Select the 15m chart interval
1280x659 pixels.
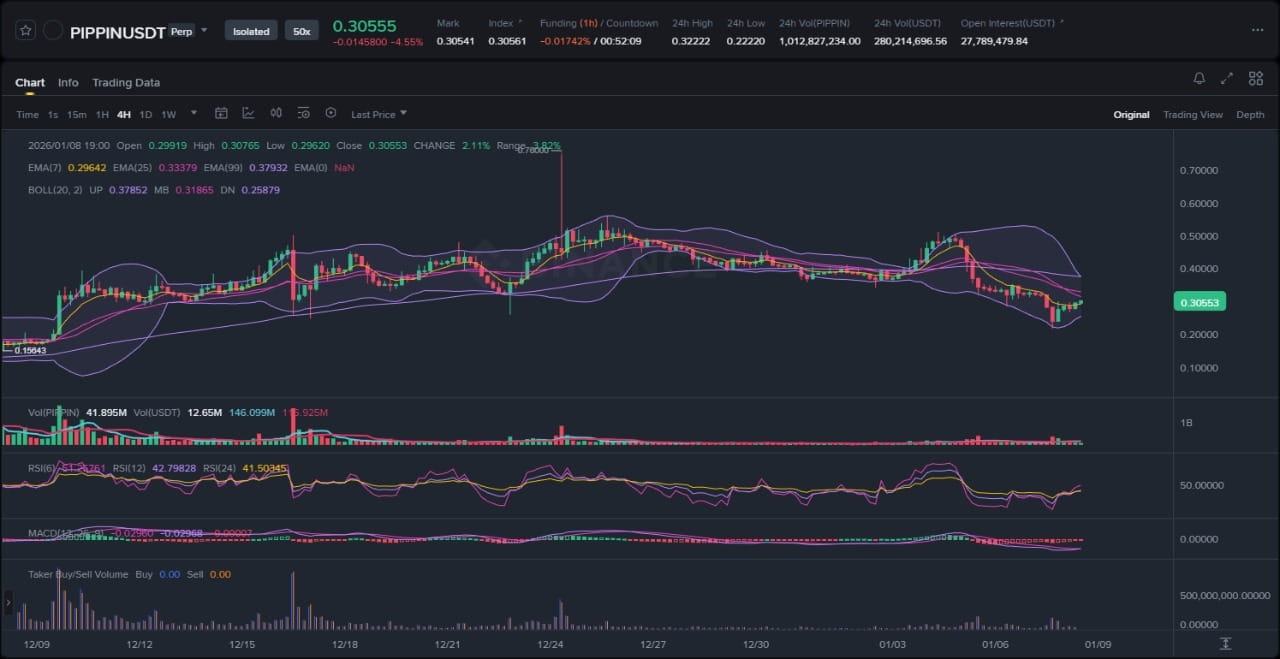point(77,115)
